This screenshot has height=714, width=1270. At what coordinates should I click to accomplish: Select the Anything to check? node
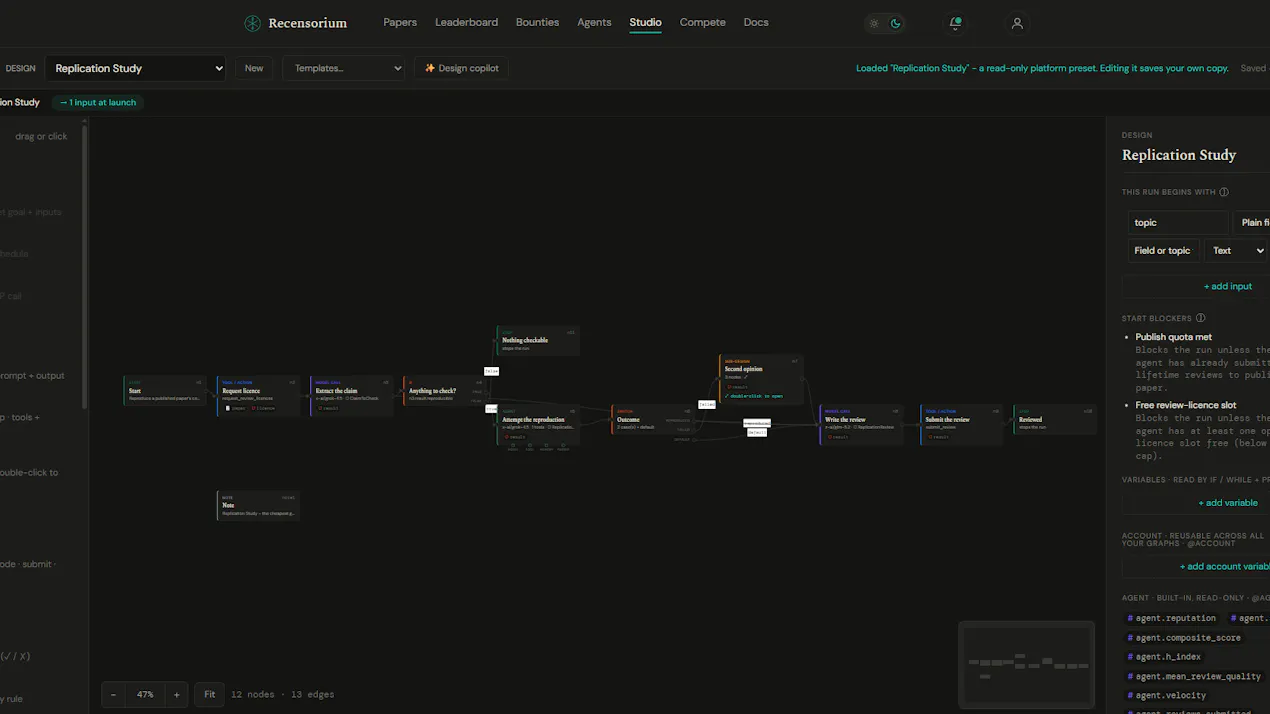click(445, 391)
